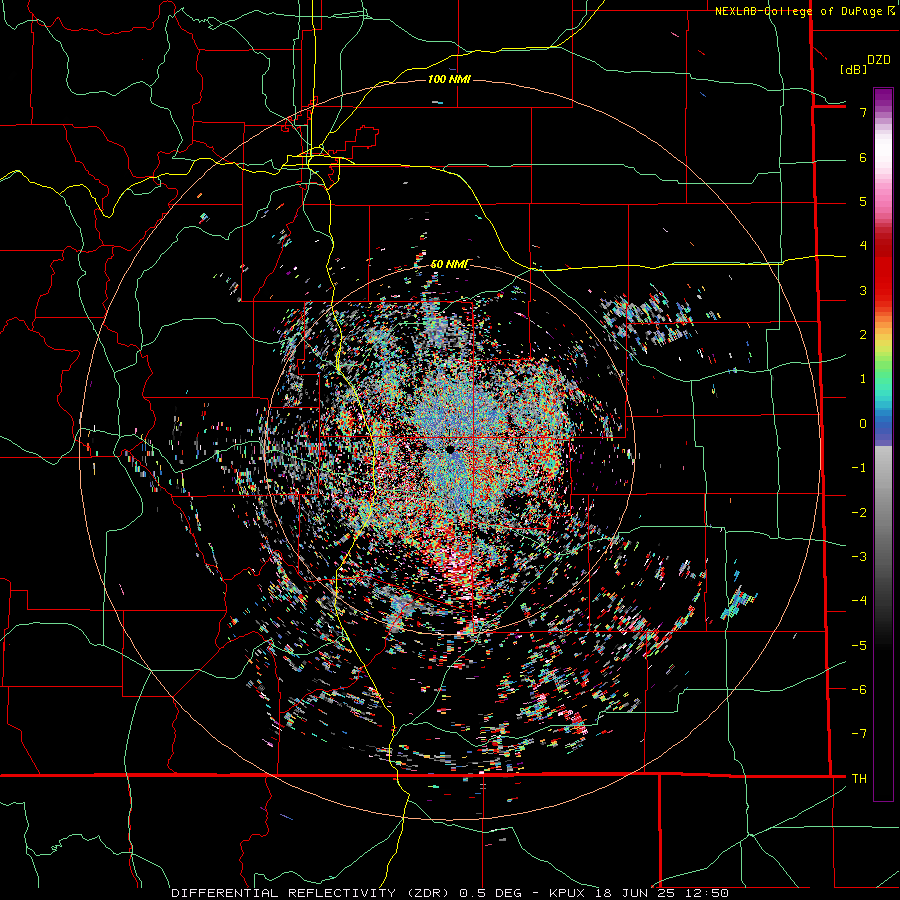The width and height of the screenshot is (900, 900).
Task: Click the DIFFERENTIAL REFLECTIVITY (ZDR) footer title
Action: pyautogui.click(x=312, y=893)
